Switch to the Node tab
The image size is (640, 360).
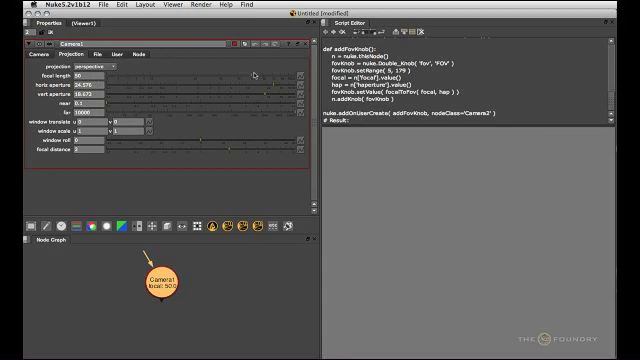click(139, 54)
